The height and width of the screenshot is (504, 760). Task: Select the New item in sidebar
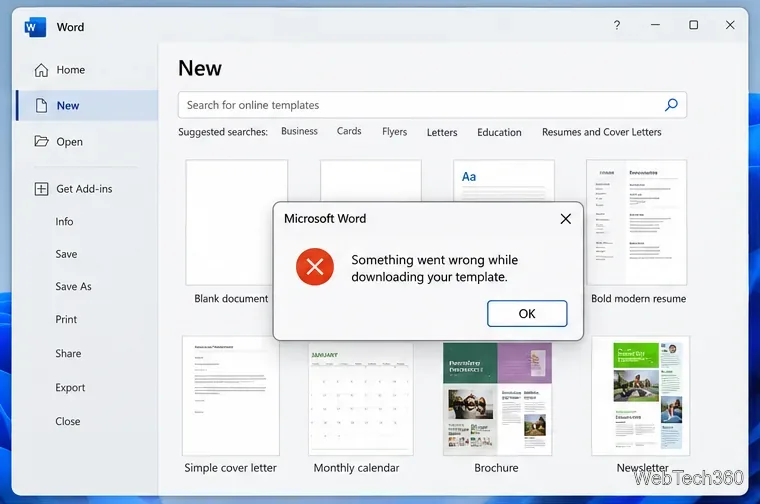click(x=87, y=105)
